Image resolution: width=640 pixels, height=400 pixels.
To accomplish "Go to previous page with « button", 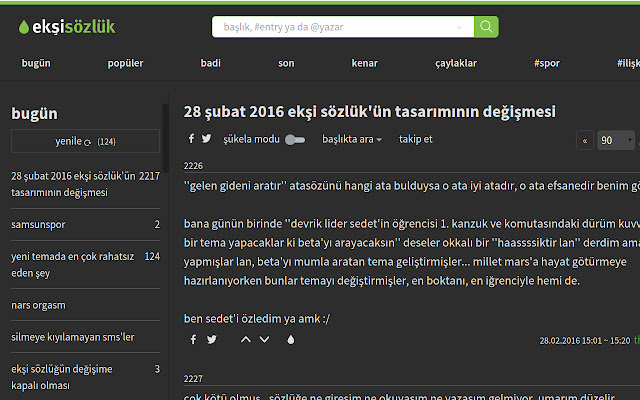I will point(584,140).
